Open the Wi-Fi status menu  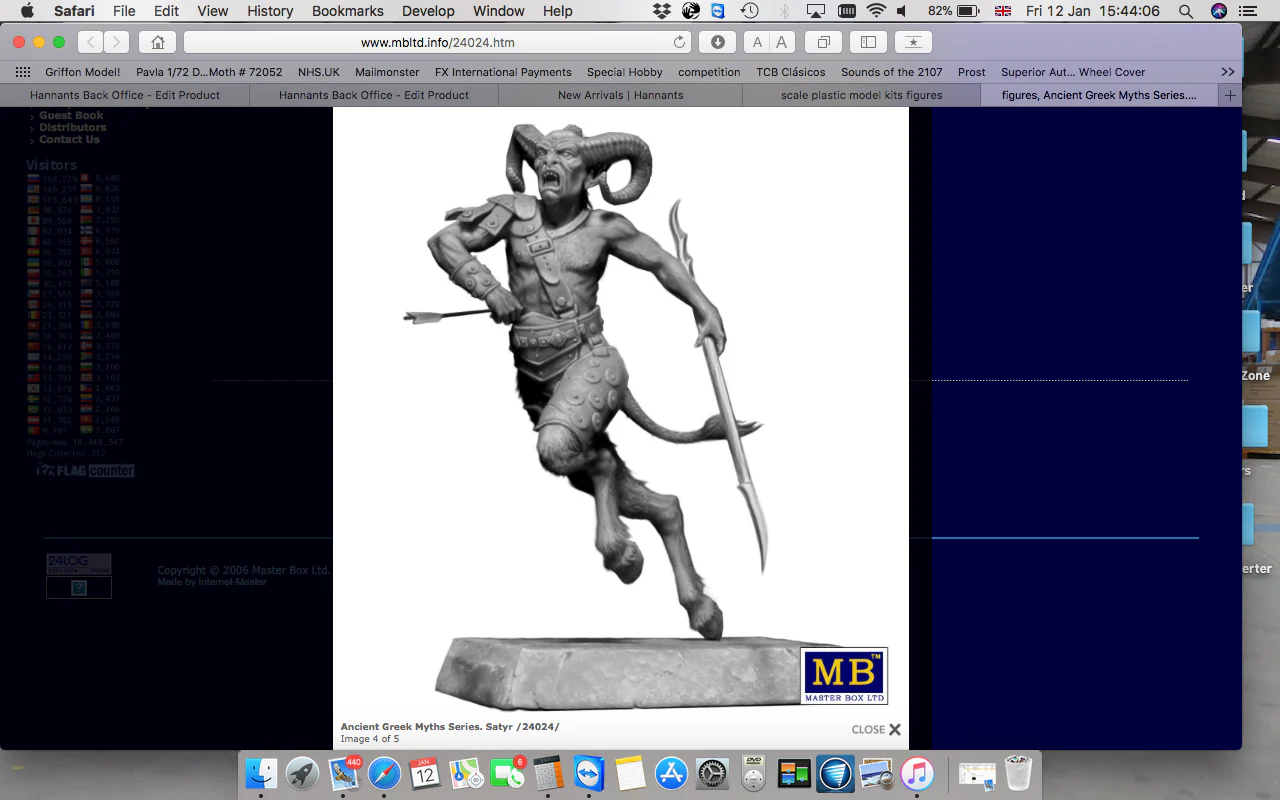tap(876, 11)
